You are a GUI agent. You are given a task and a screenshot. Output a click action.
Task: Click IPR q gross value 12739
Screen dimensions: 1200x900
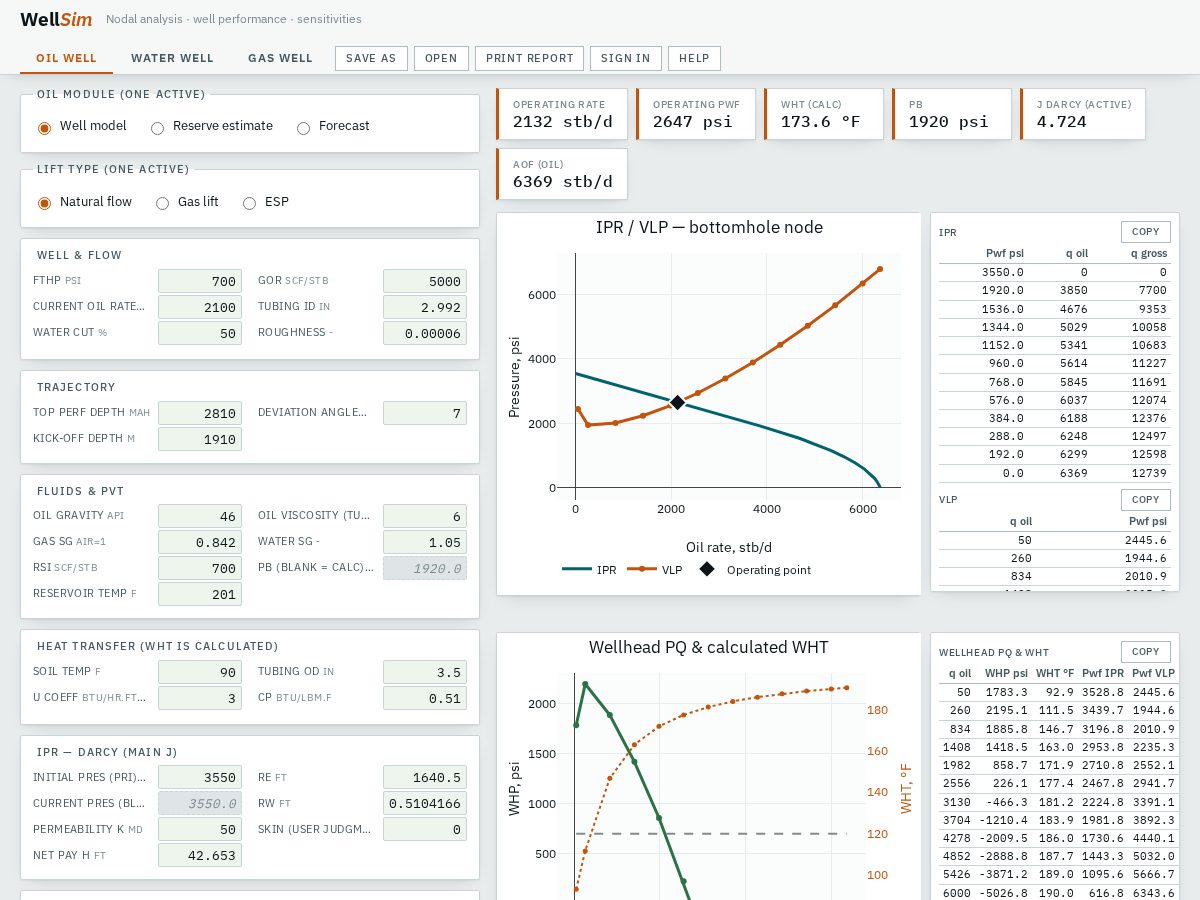(x=1148, y=473)
